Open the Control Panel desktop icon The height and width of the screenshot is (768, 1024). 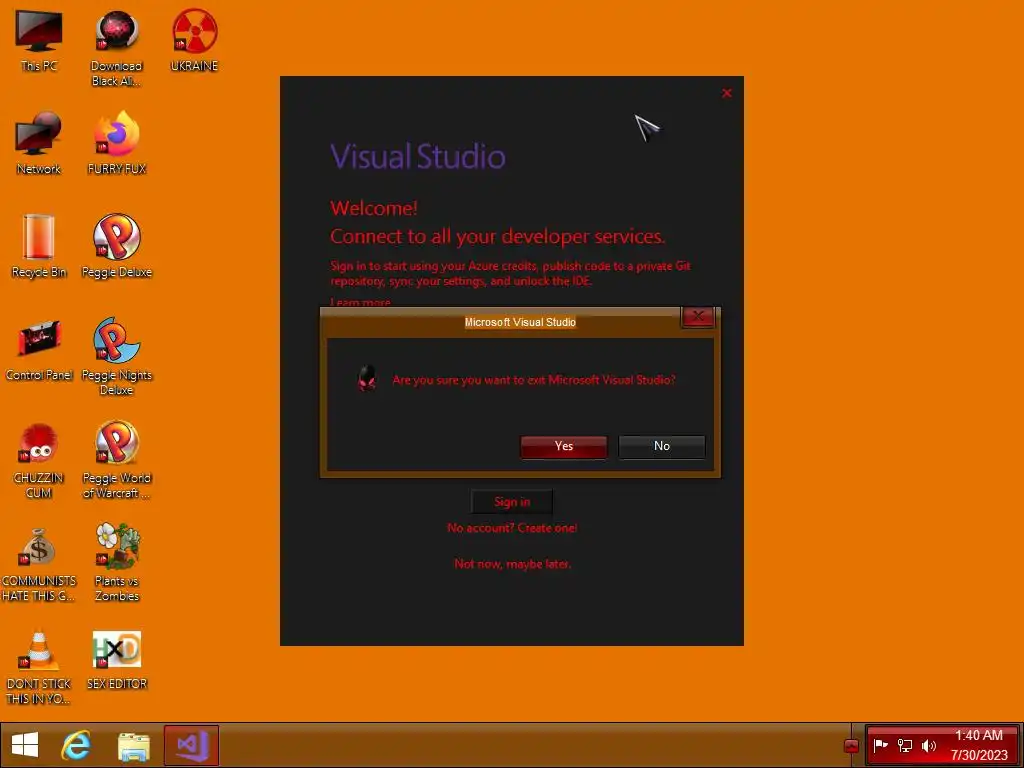click(39, 350)
